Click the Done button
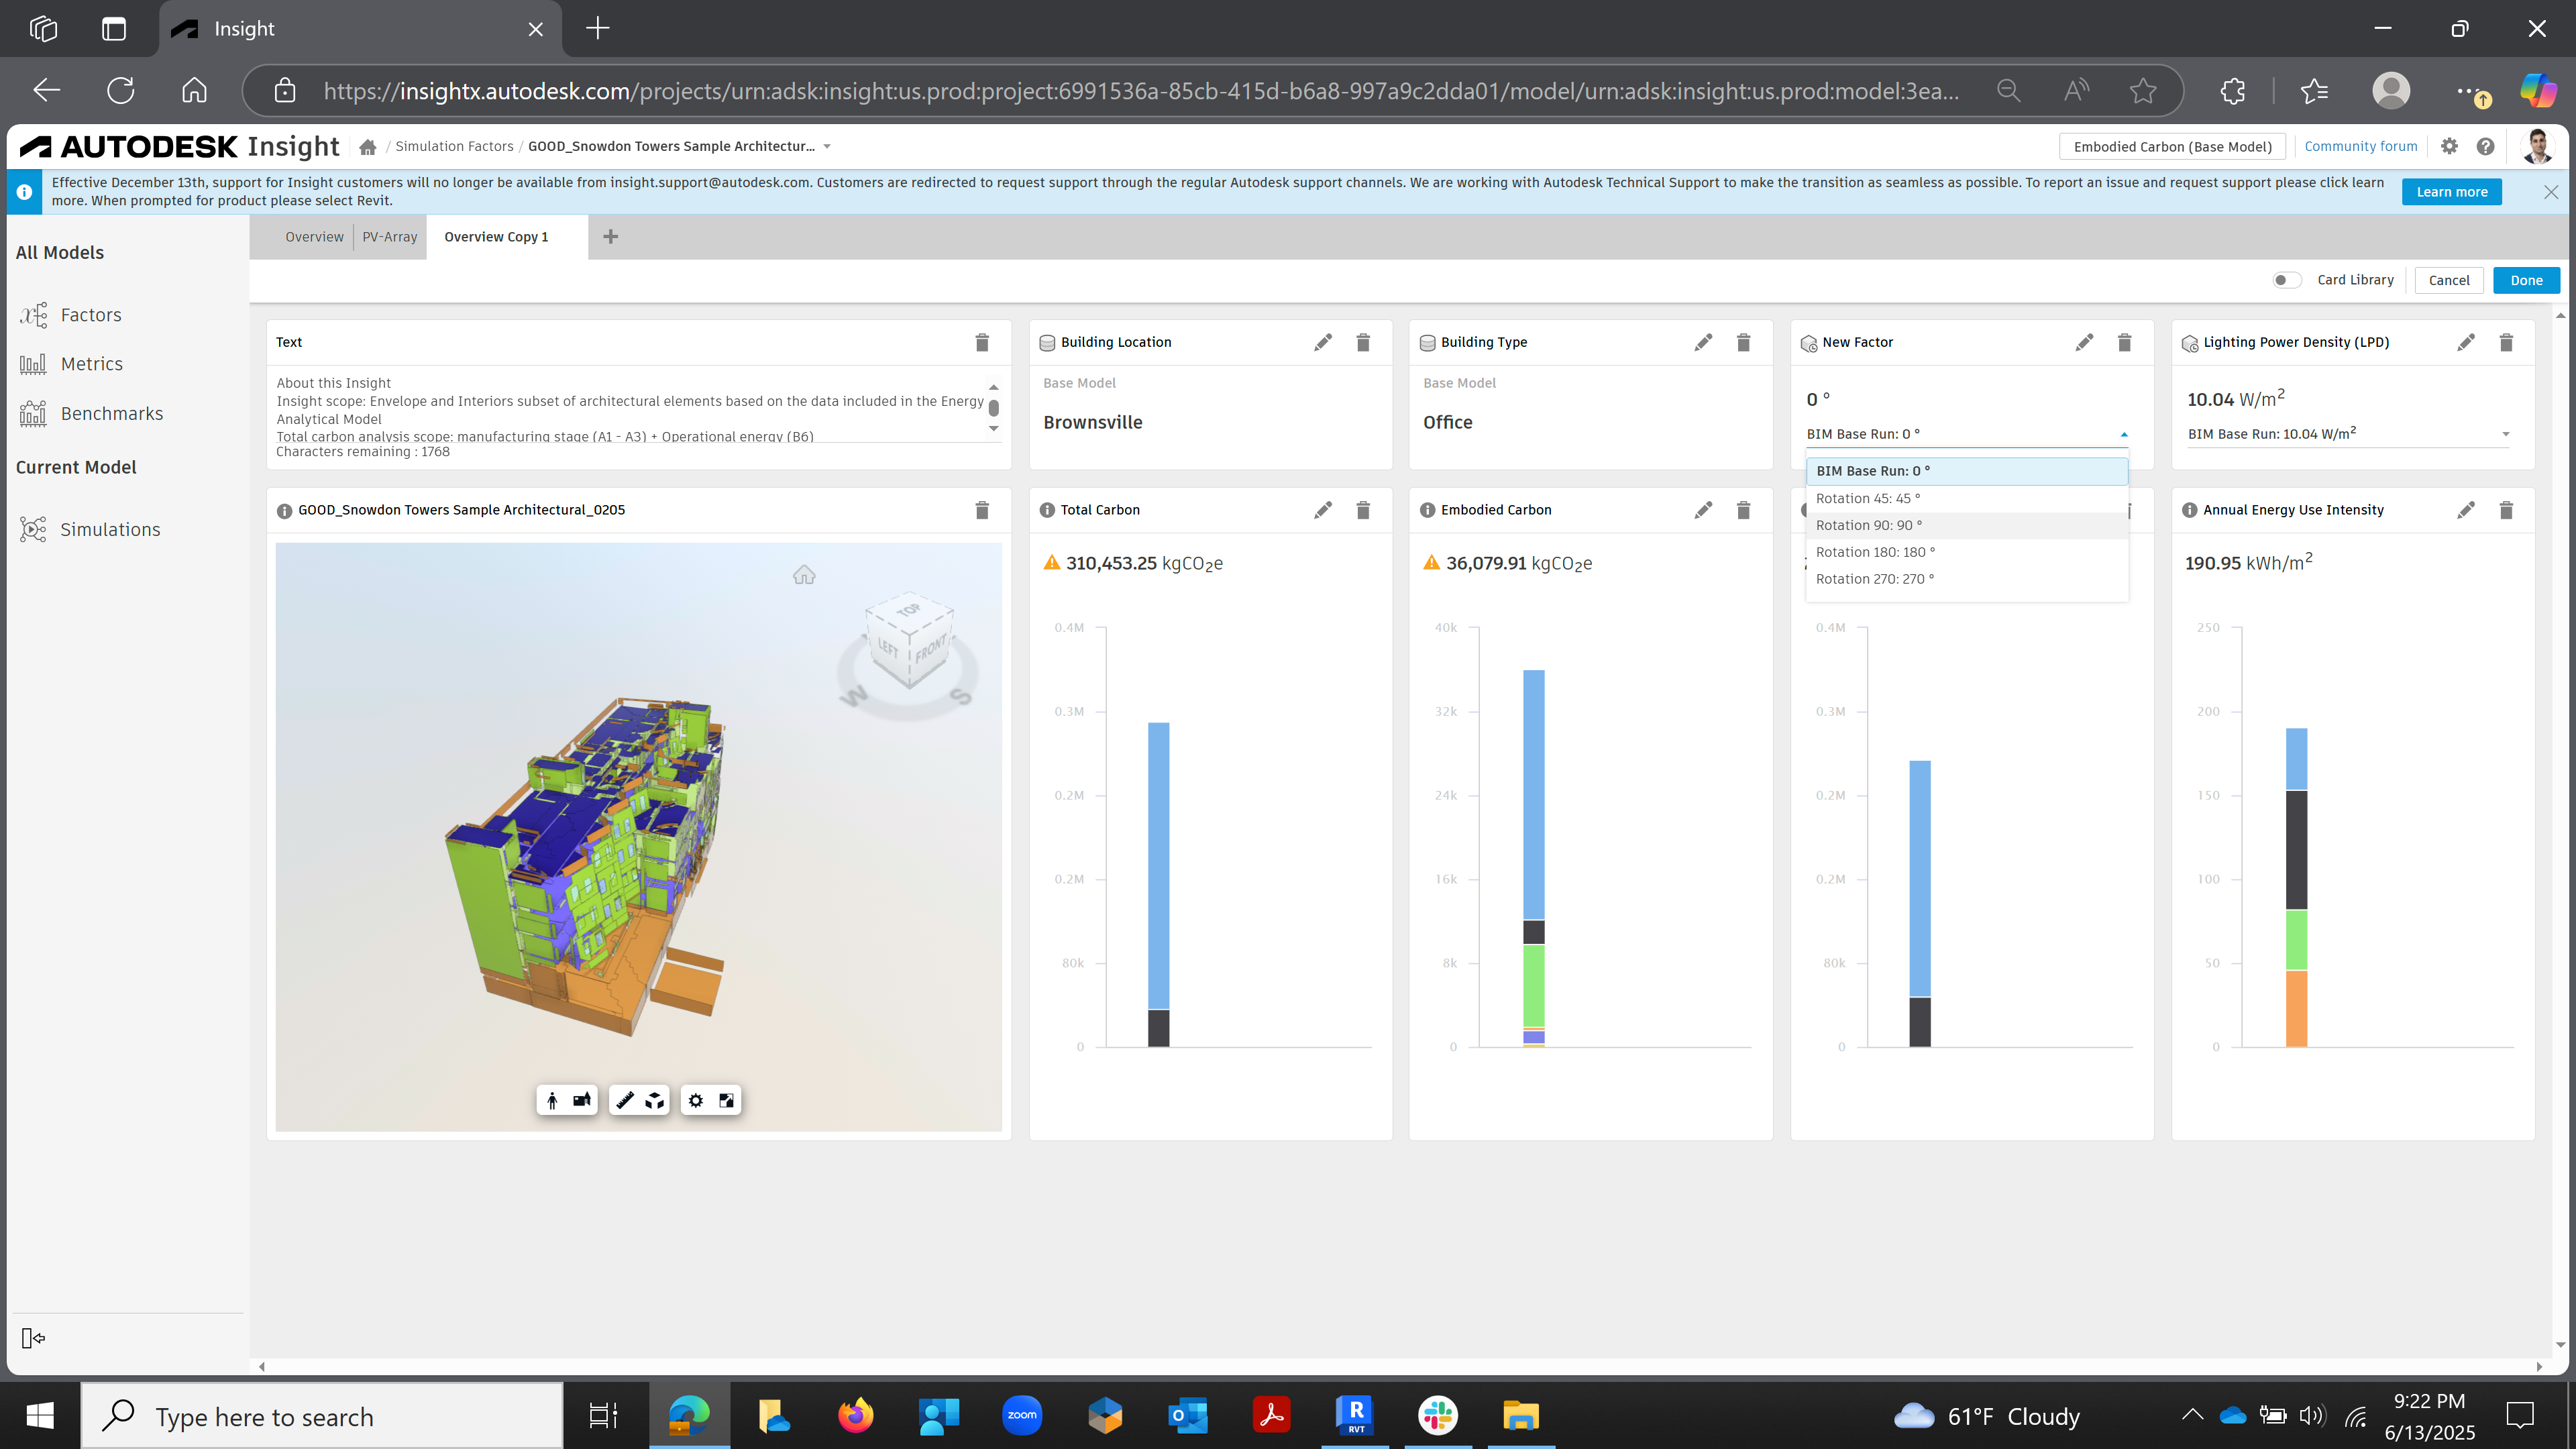Viewport: 2576px width, 1449px height. [x=2526, y=280]
